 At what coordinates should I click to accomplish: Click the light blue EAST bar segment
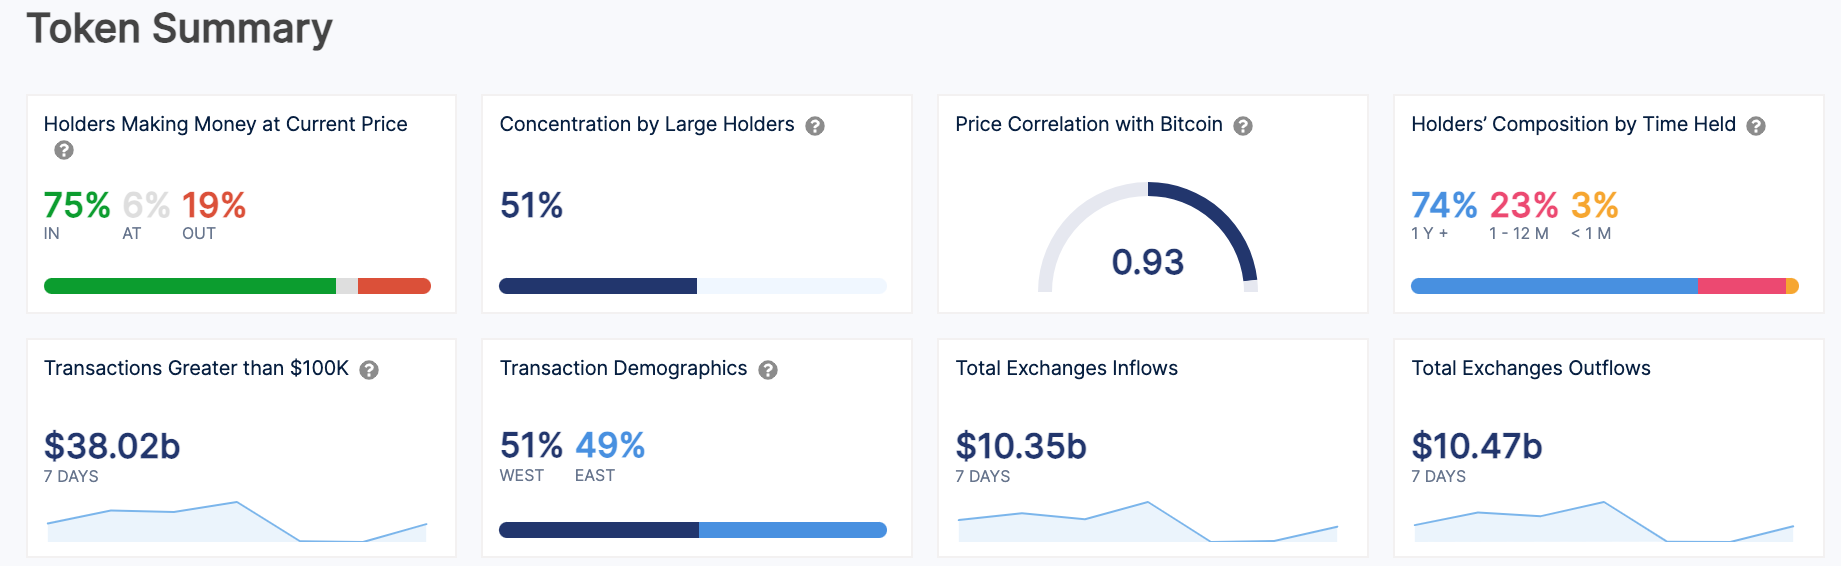[792, 530]
